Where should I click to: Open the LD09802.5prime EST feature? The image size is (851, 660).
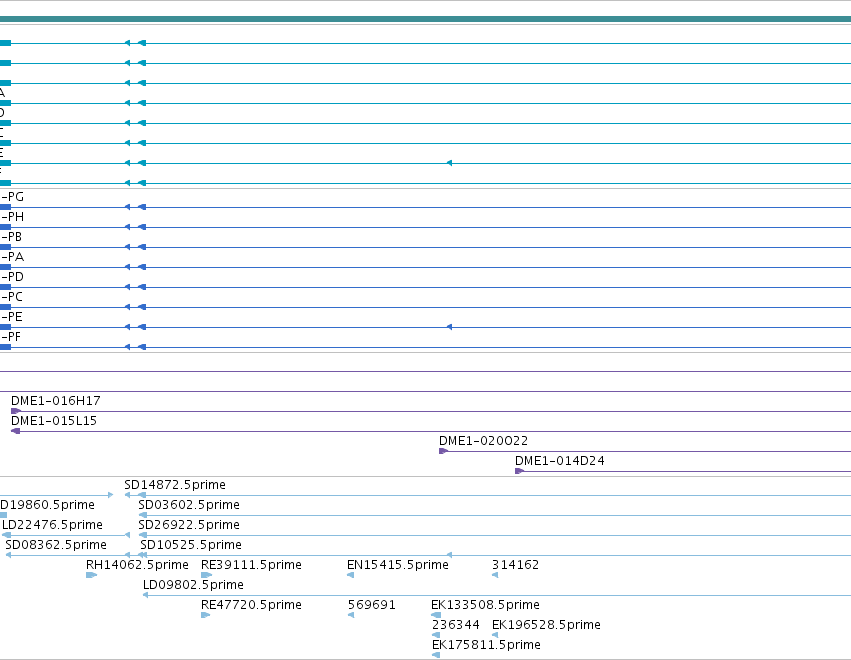(193, 585)
